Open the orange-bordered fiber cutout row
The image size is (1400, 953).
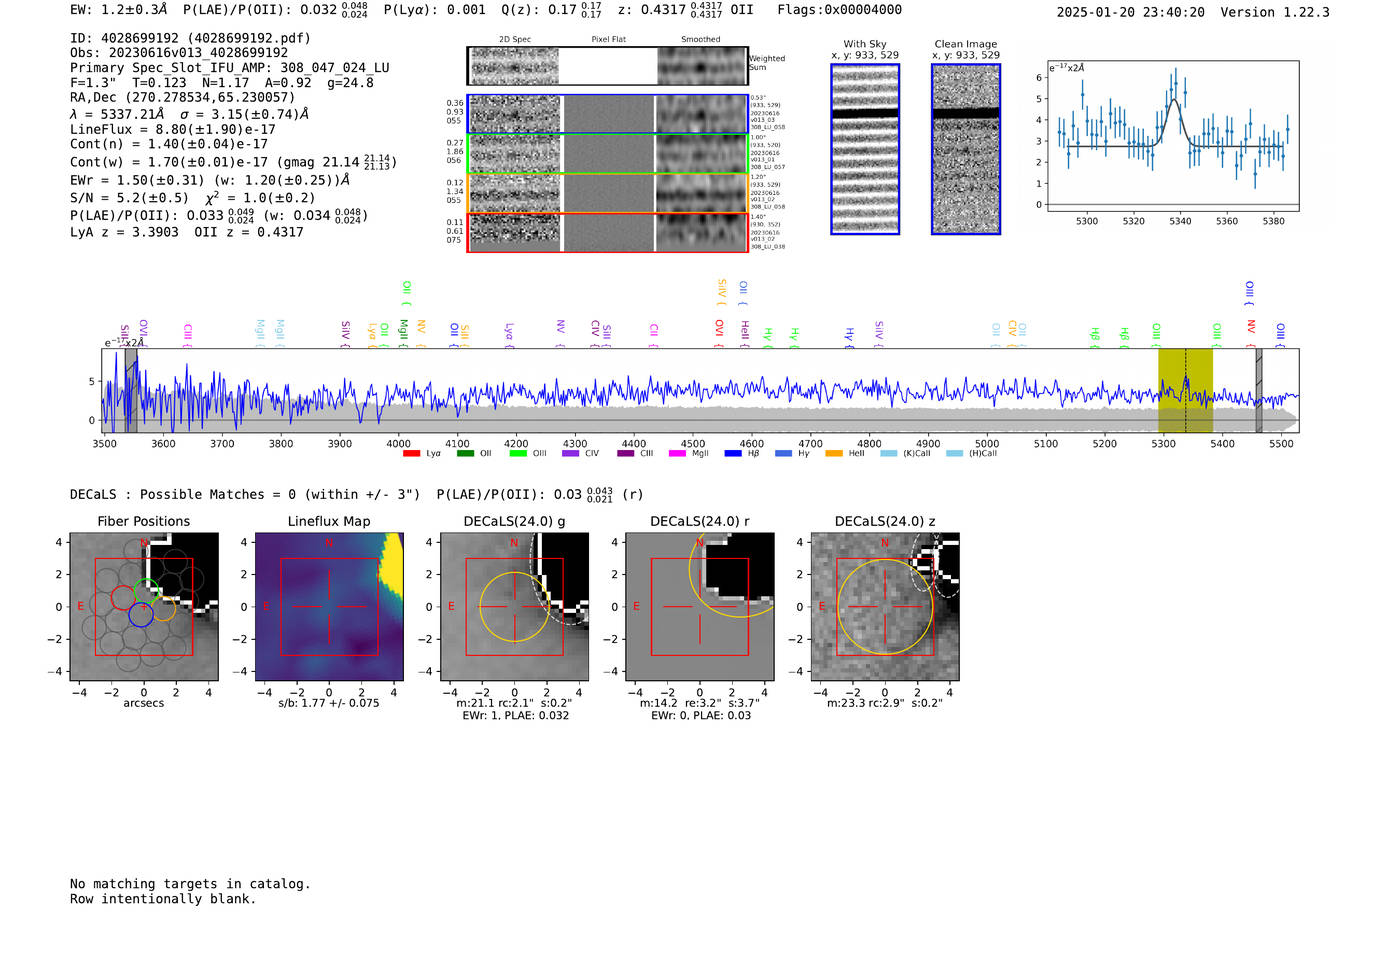pos(607,193)
